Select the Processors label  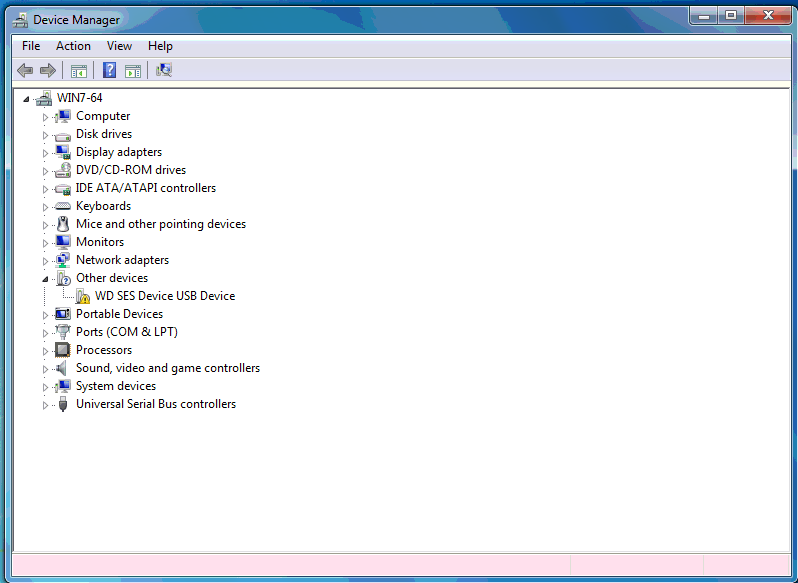pos(104,350)
